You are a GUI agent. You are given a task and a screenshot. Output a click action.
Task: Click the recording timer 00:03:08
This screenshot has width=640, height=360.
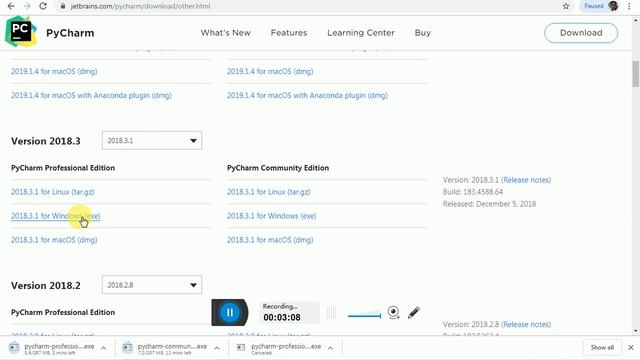click(x=282, y=318)
